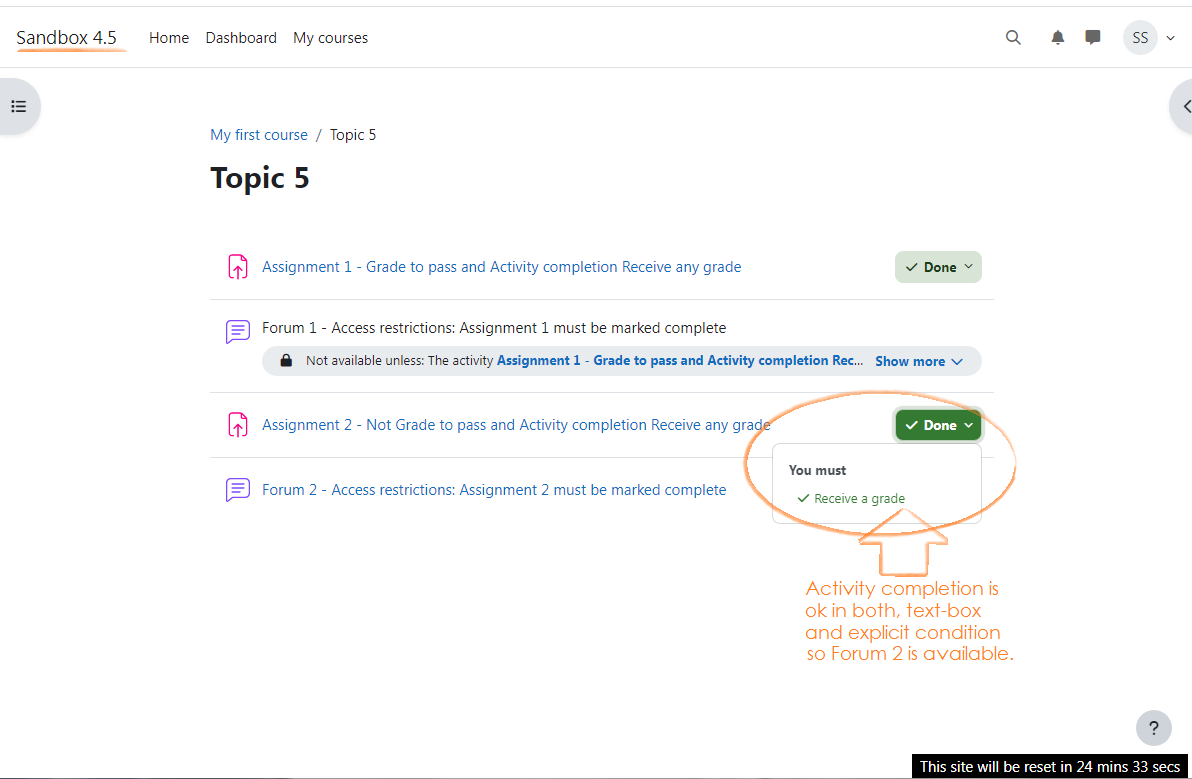The height and width of the screenshot is (779, 1192).
Task: Open Assignment 2 Not Grade to pass link
Action: coord(516,425)
